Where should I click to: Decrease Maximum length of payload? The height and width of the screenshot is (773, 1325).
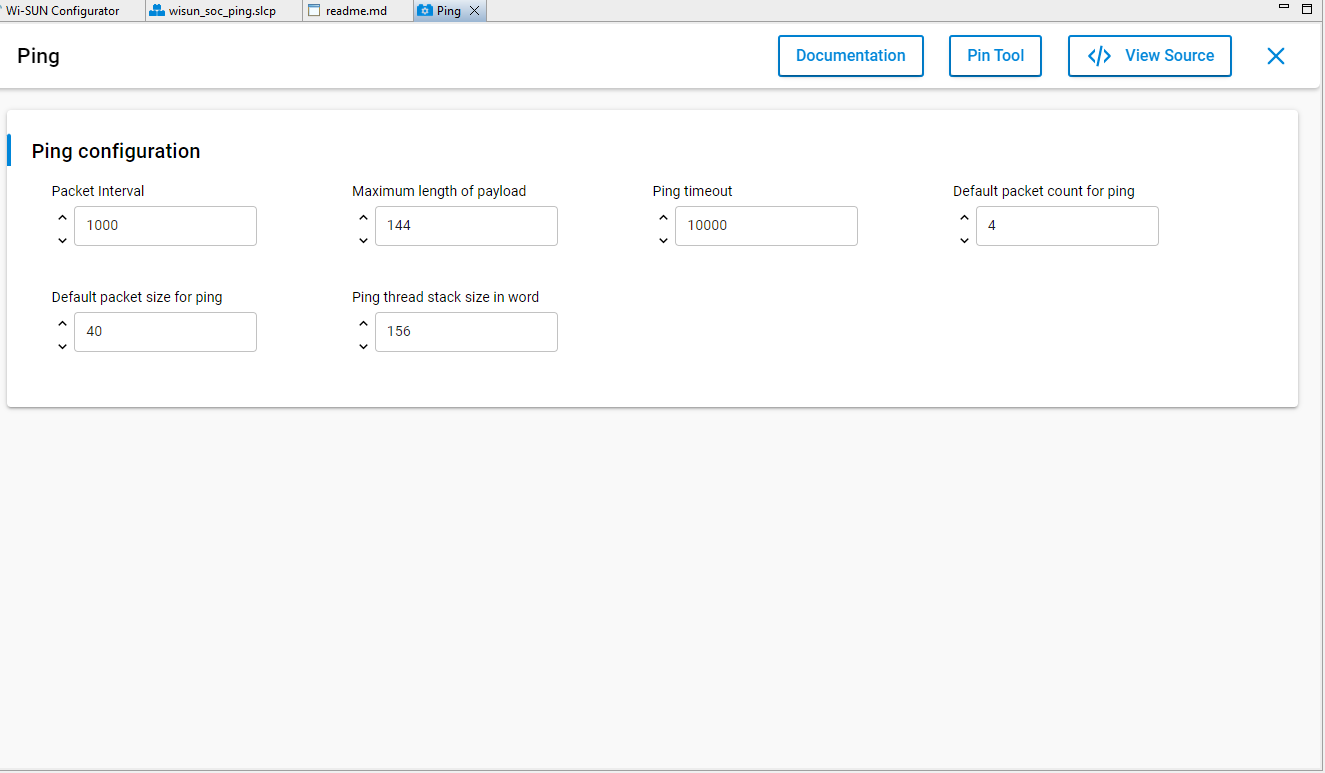pos(363,240)
